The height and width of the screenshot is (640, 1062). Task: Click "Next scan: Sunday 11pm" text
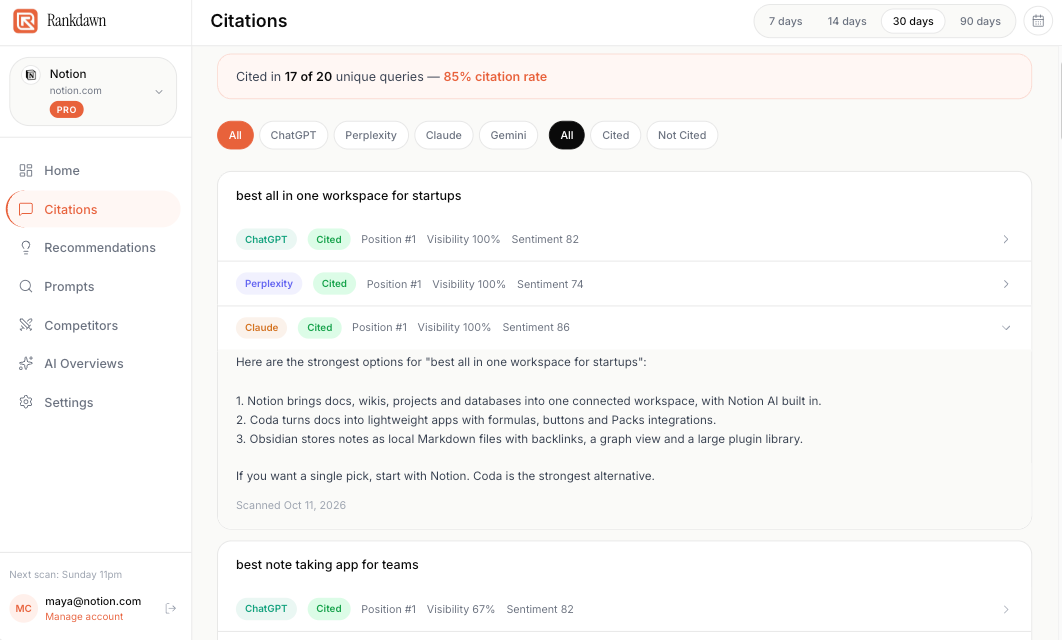(66, 575)
